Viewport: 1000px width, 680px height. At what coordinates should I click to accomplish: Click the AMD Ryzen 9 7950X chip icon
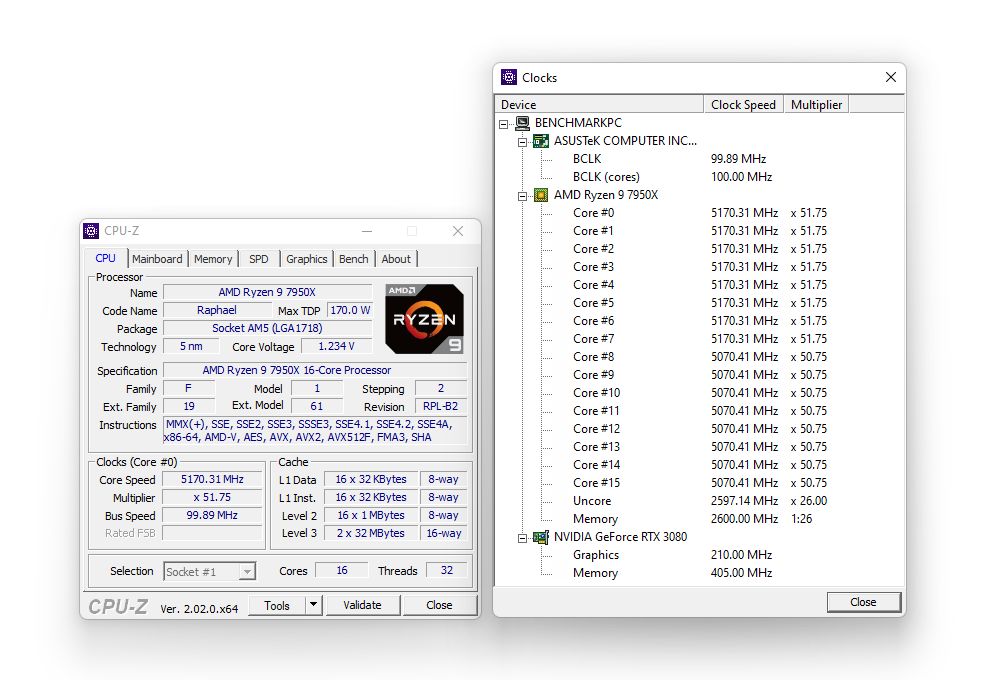pos(541,195)
